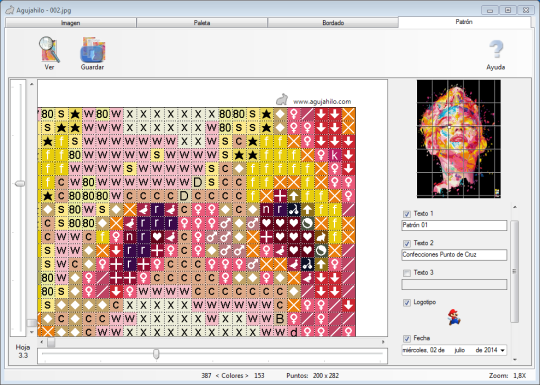Click the options panel scroll down arrow

click(515, 360)
